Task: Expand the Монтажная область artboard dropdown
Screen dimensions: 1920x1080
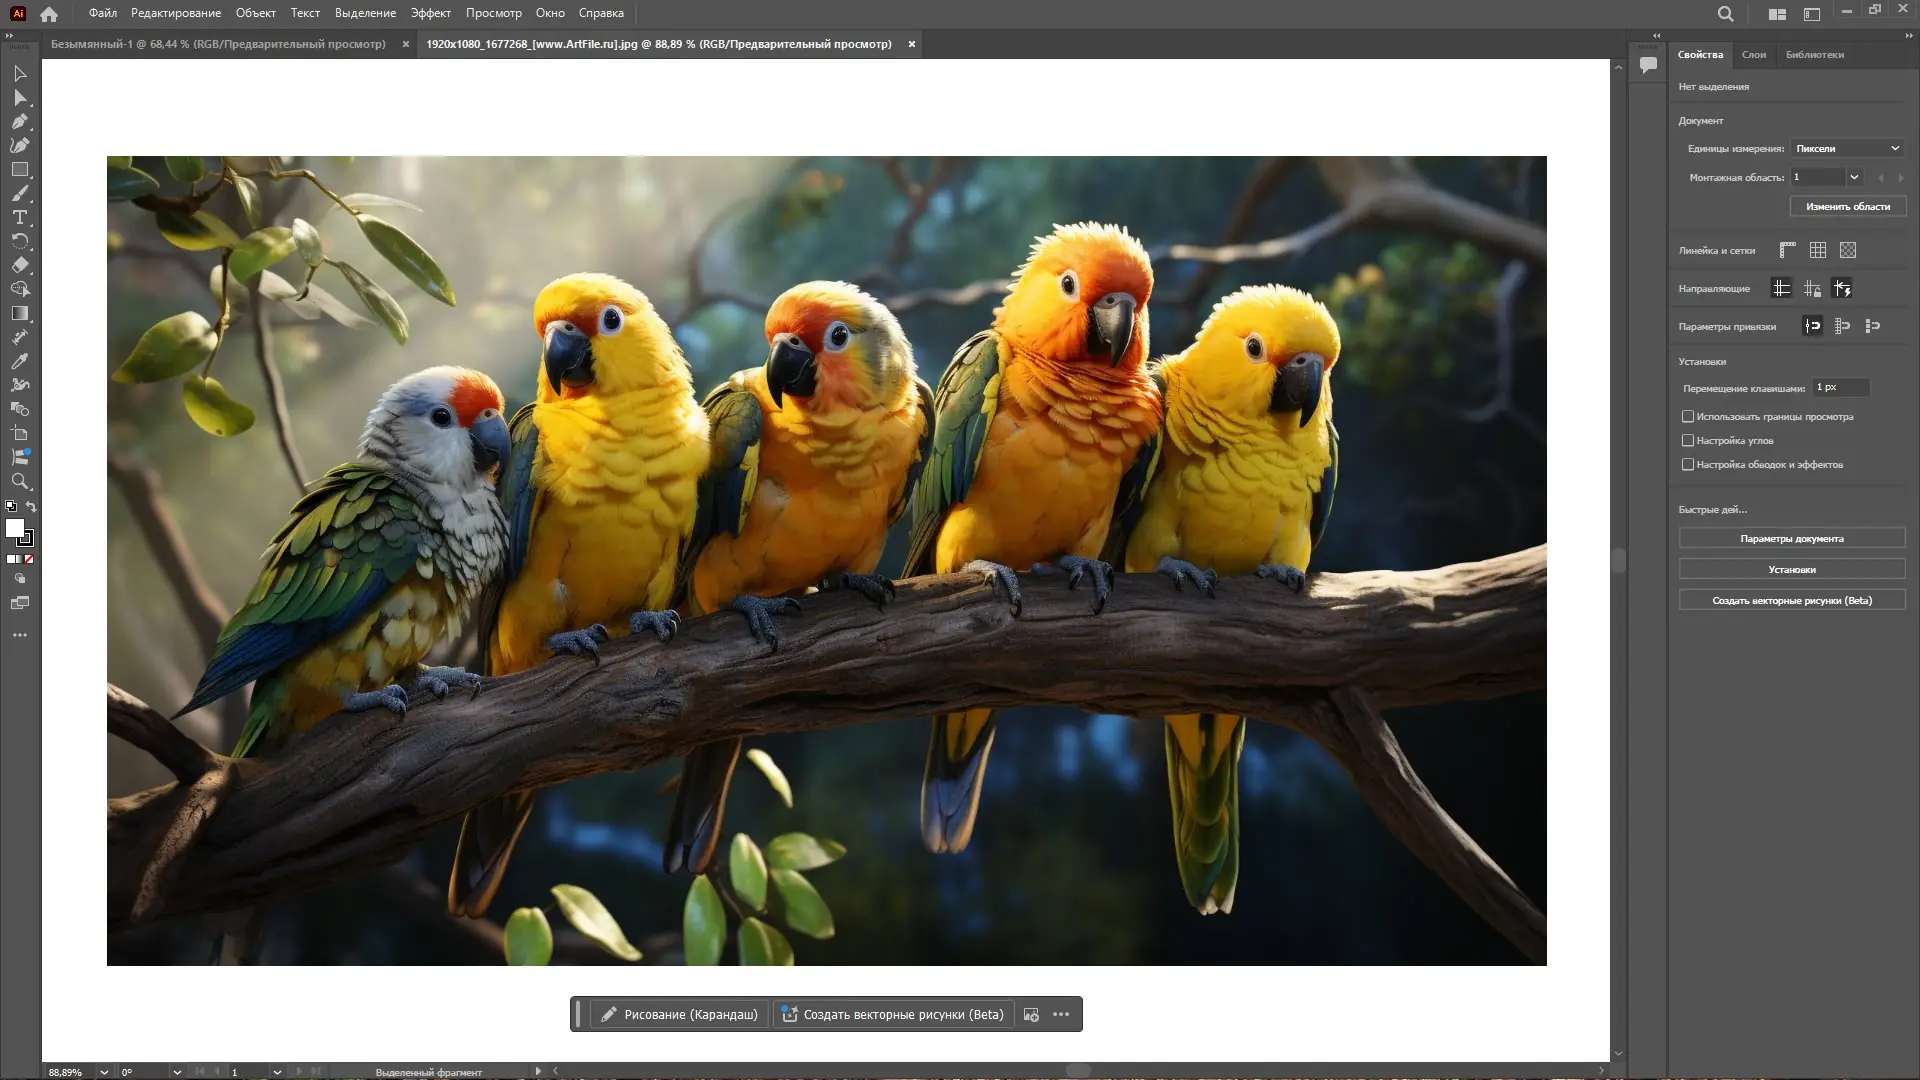Action: tap(1854, 177)
